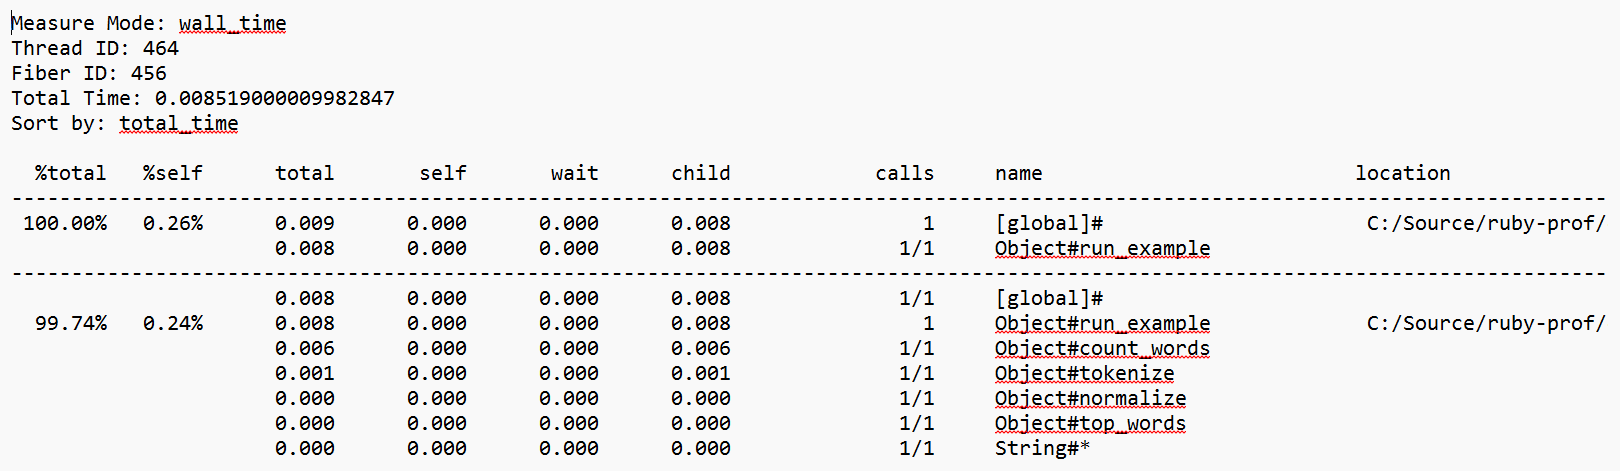Click the location column header

1402,173
